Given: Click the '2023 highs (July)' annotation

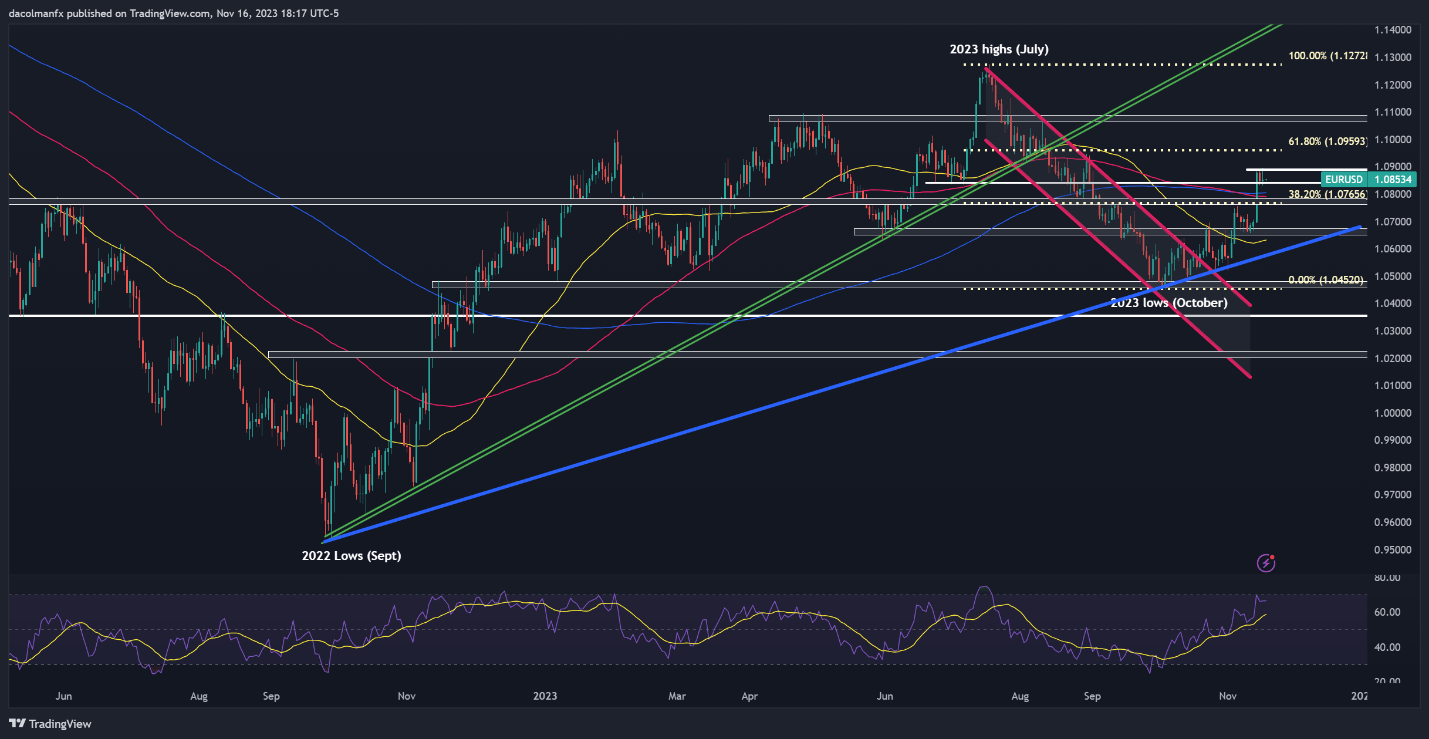Looking at the screenshot, I should point(999,49).
